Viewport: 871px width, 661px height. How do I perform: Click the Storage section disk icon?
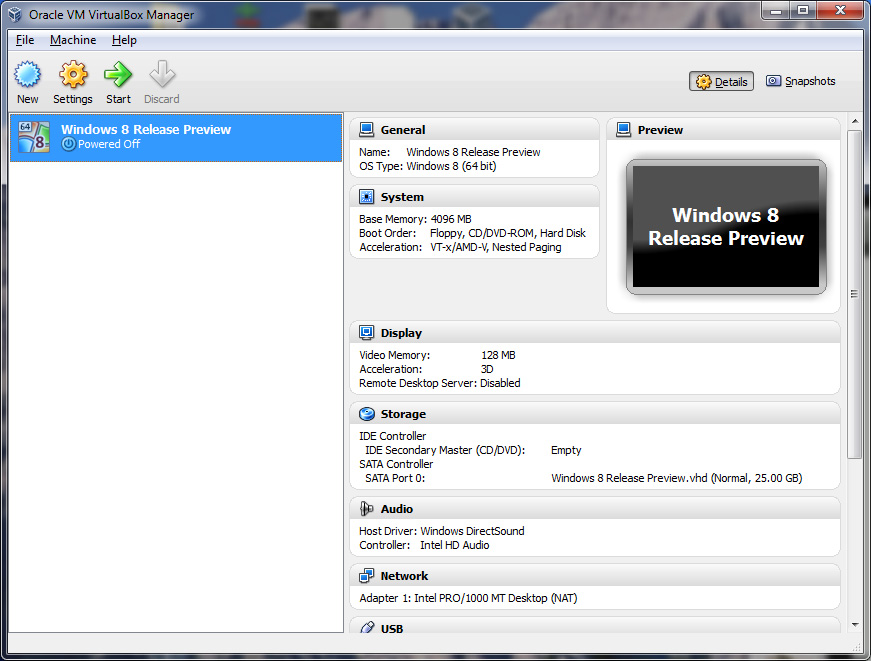(367, 414)
